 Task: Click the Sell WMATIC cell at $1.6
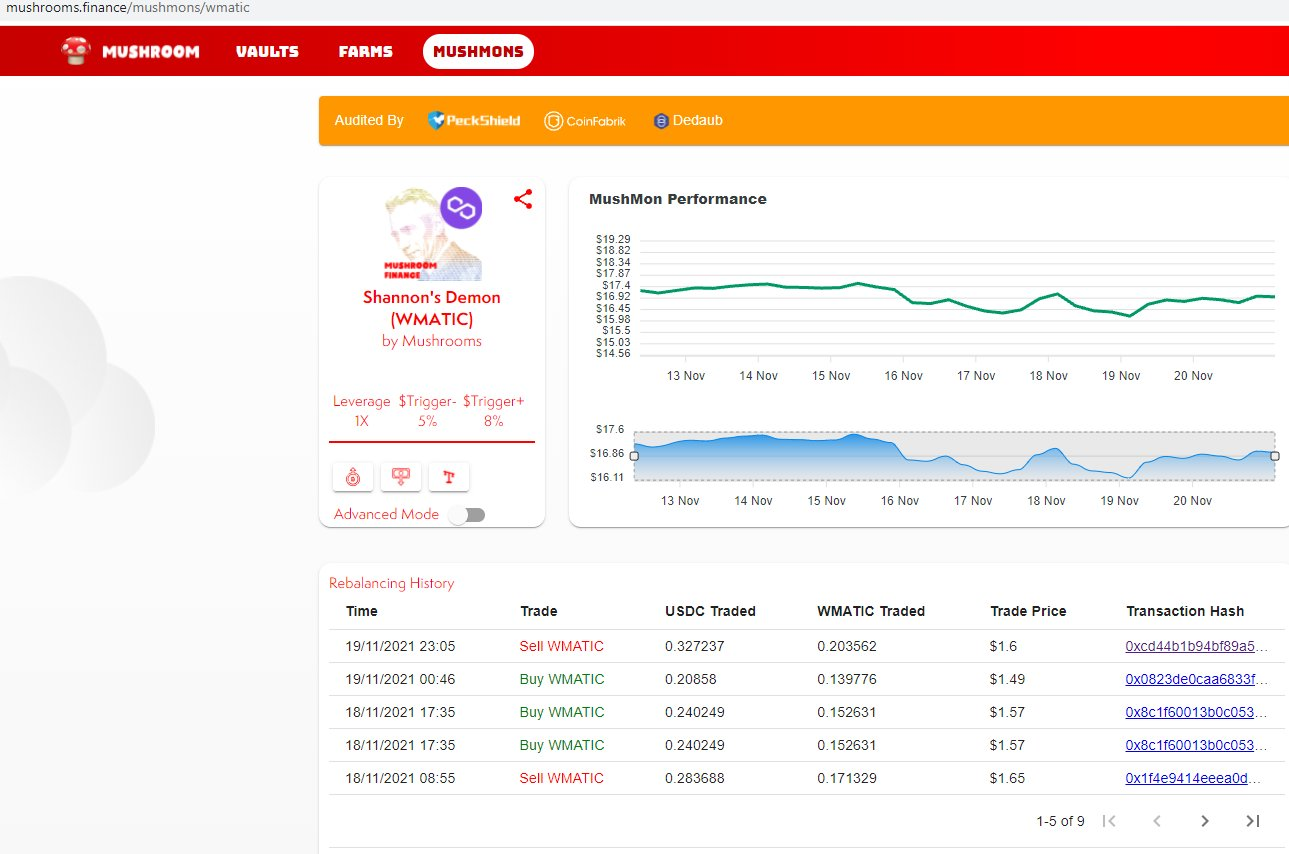tap(562, 646)
